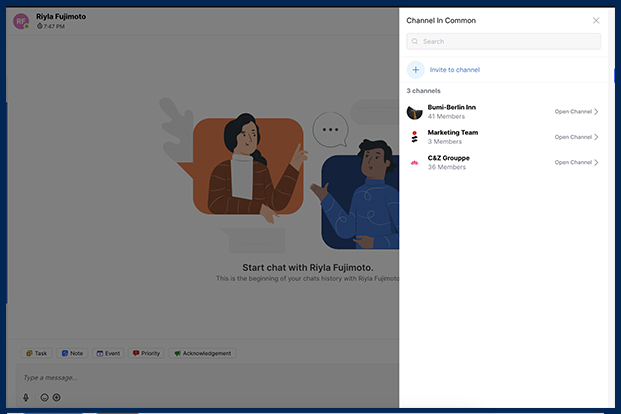Image resolution: width=621 pixels, height=414 pixels.
Task: Click 36 Members under C&Z Grouppe
Action: tap(446, 167)
